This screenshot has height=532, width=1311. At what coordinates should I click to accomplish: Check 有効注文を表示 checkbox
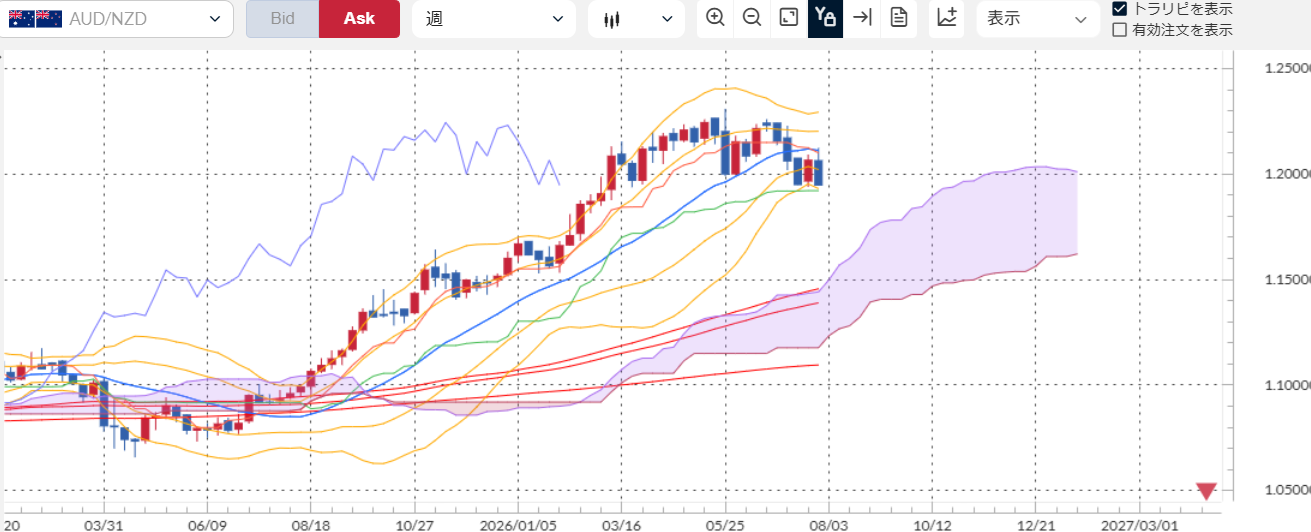tap(1120, 30)
